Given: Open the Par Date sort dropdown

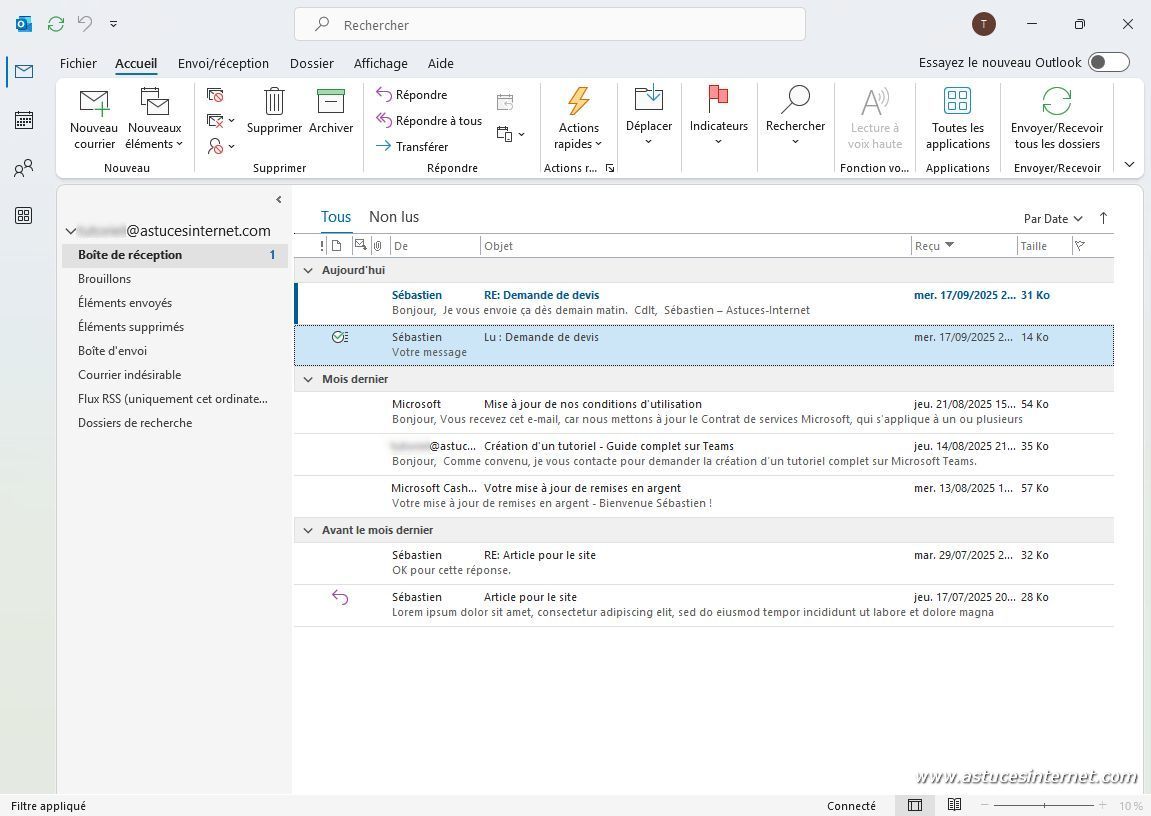Looking at the screenshot, I should (x=1053, y=219).
